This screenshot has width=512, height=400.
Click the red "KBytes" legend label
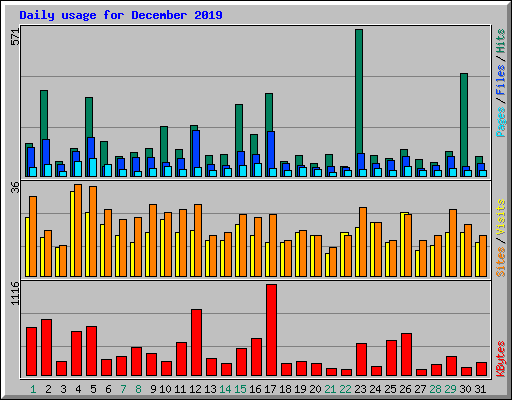pyautogui.click(x=501, y=359)
